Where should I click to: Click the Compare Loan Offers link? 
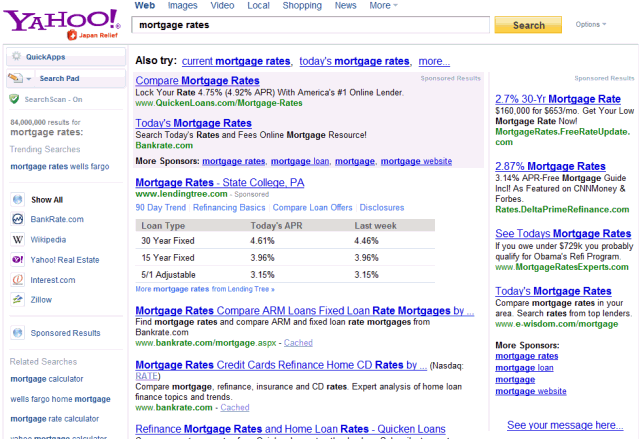tap(312, 208)
